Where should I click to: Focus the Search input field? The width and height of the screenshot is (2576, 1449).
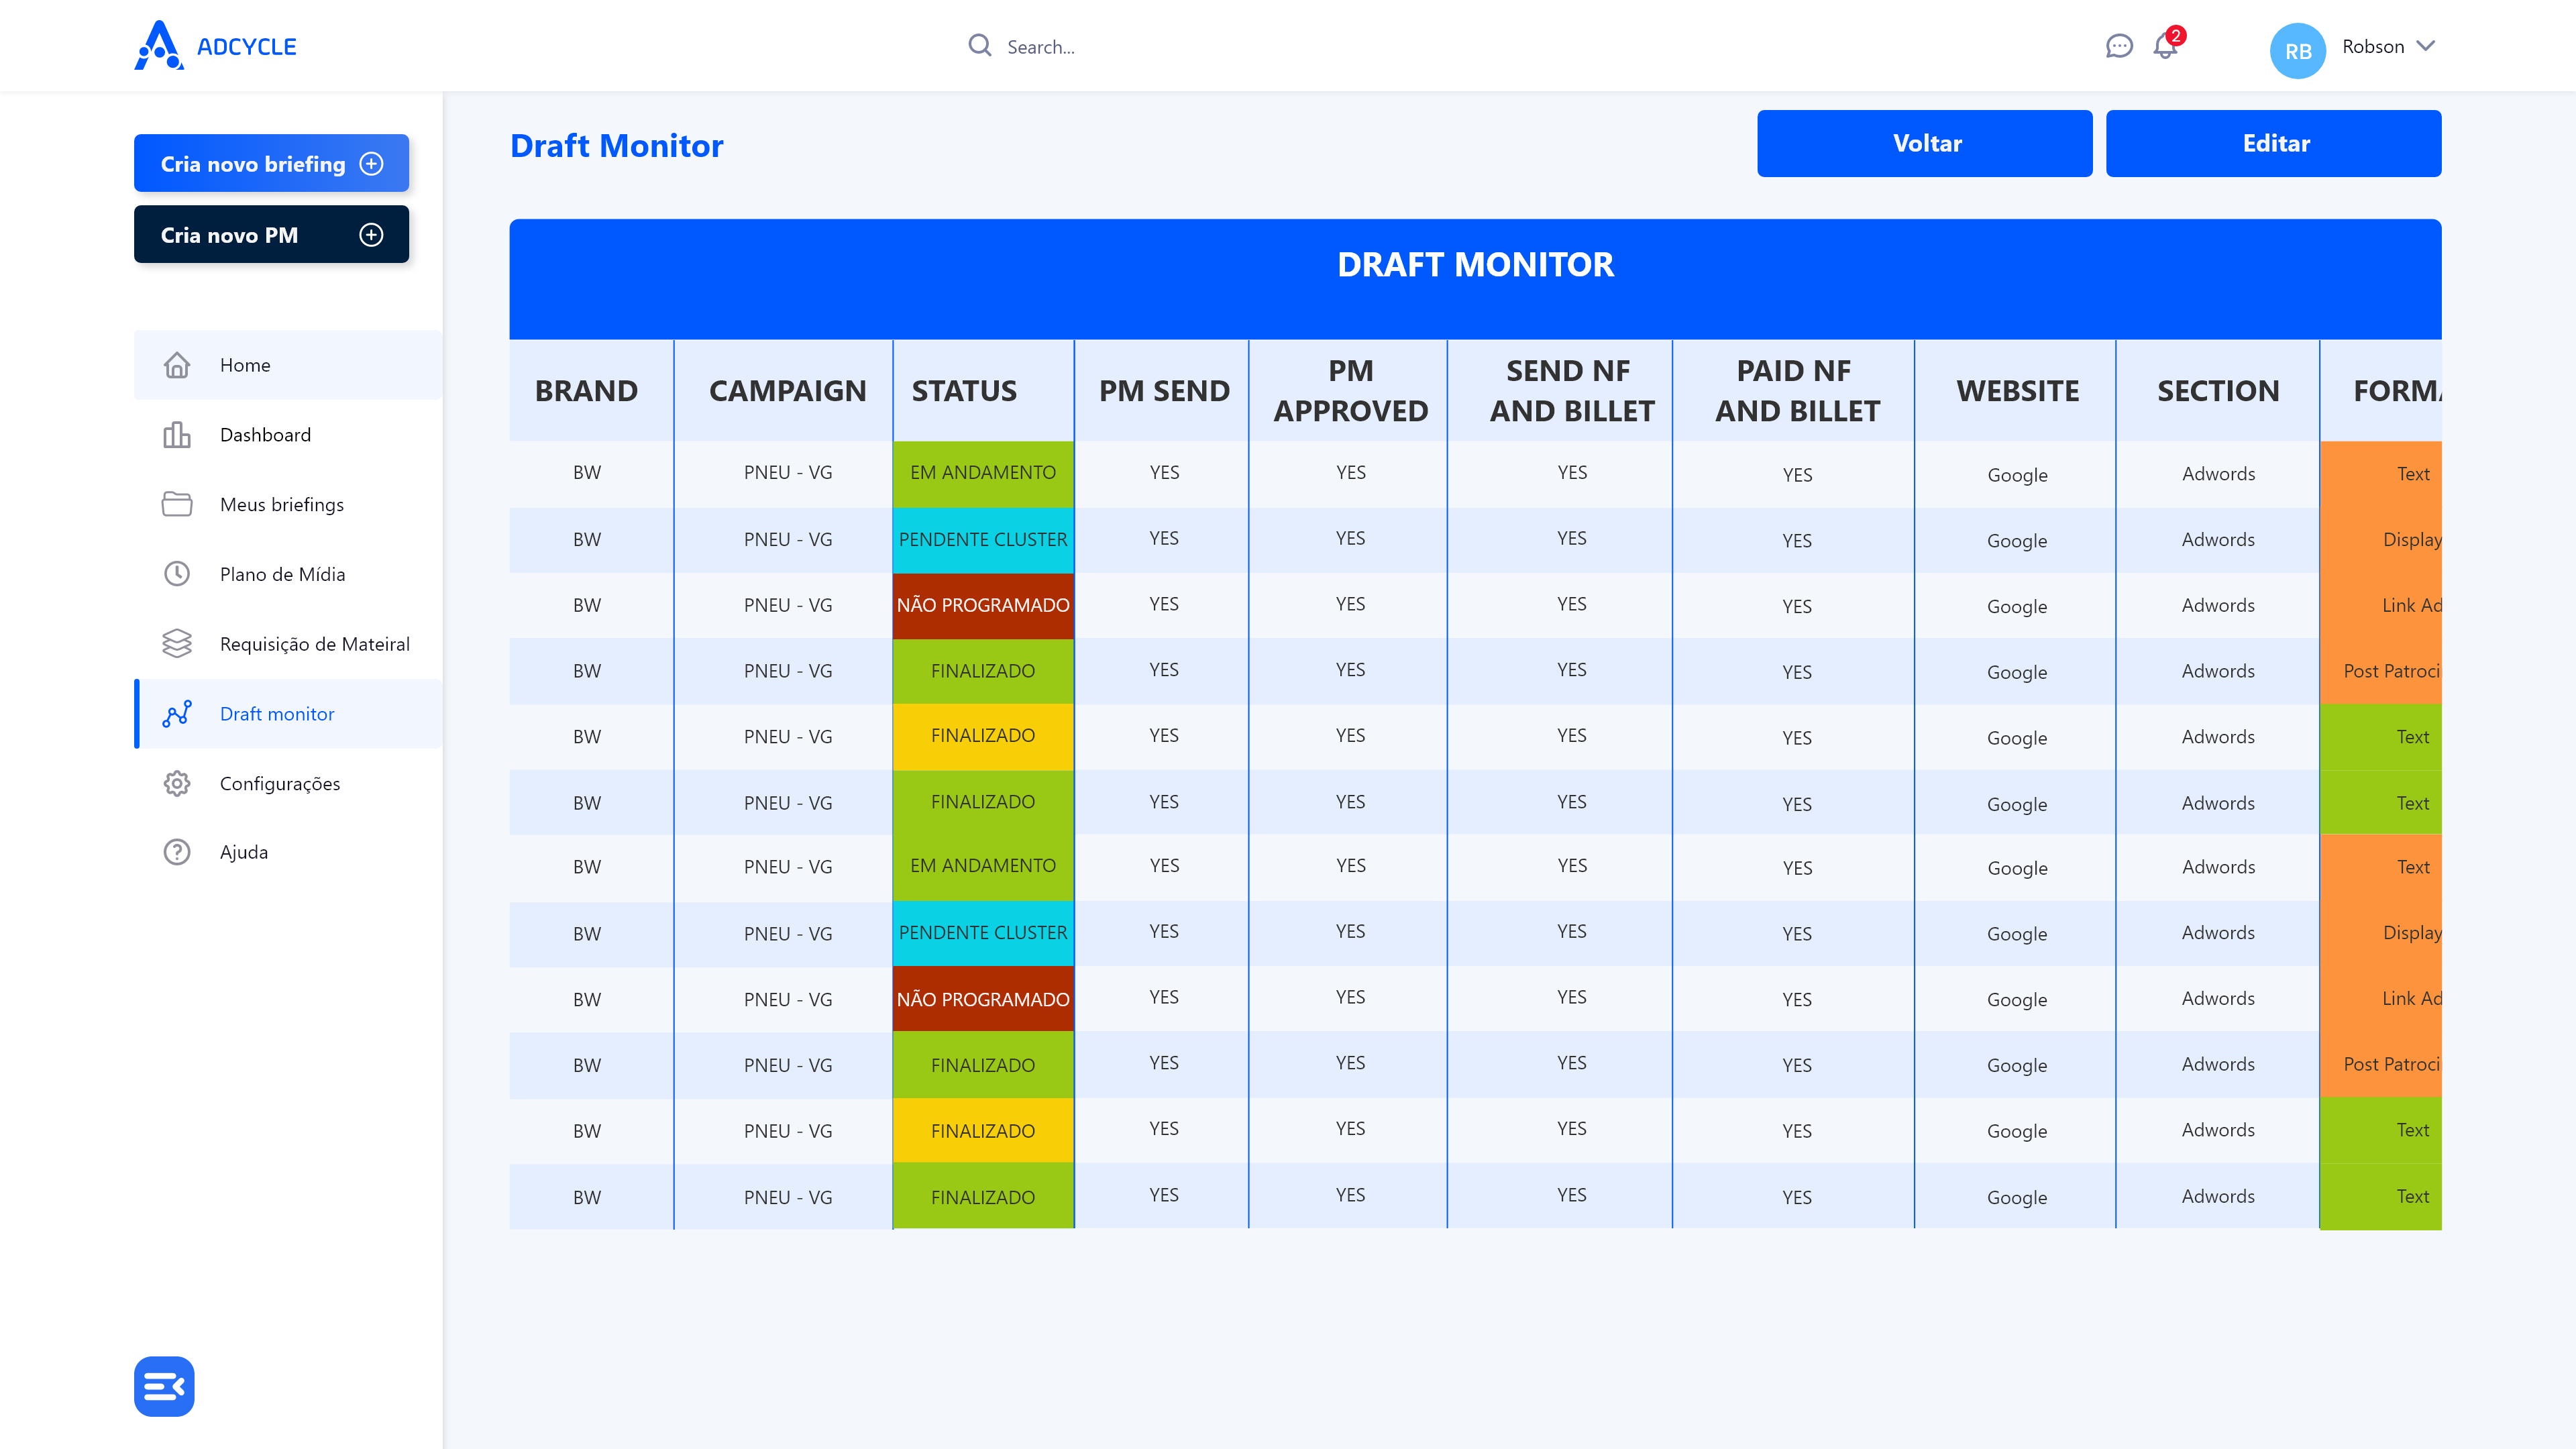point(1040,47)
